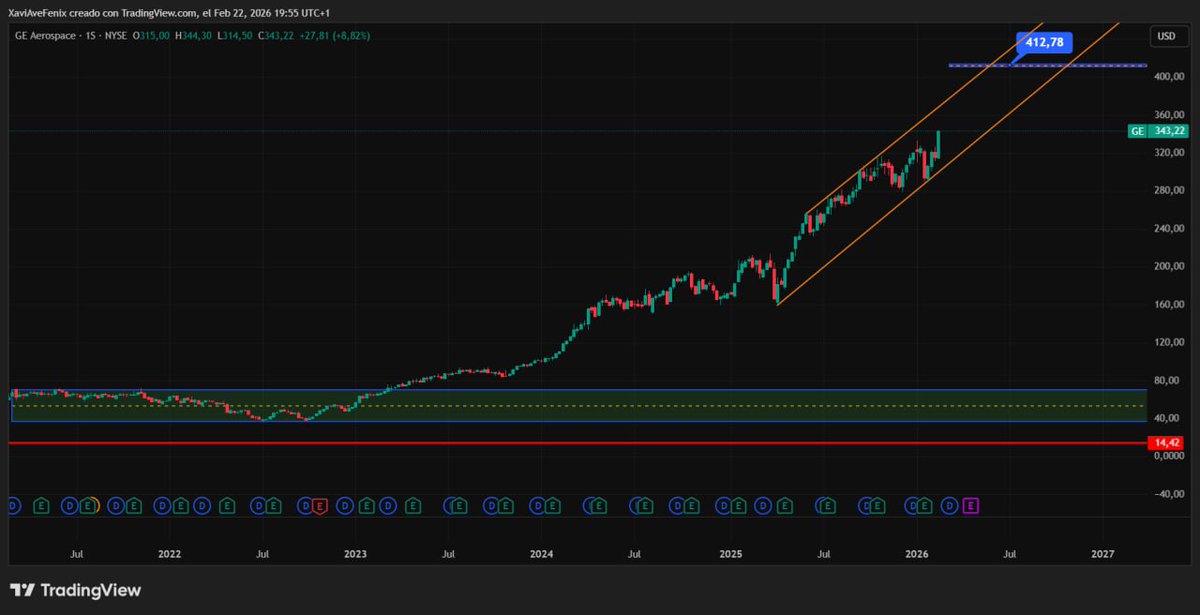Select the 412,78 target price label
1200x615 pixels.
[1045, 42]
